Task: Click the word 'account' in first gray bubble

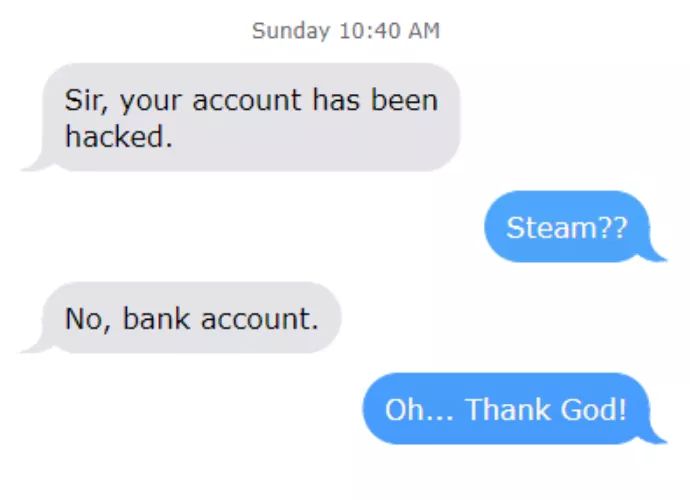Action: [247, 100]
